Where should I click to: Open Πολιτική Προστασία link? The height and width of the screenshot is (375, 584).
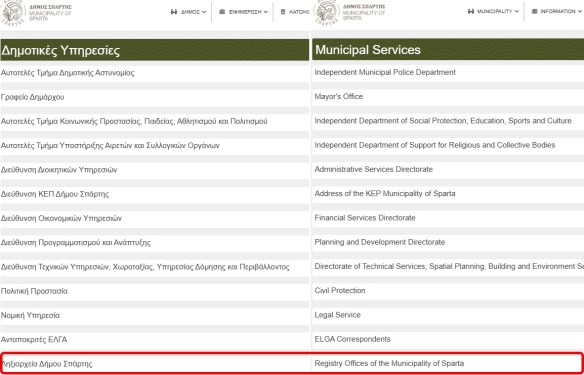tap(34, 291)
